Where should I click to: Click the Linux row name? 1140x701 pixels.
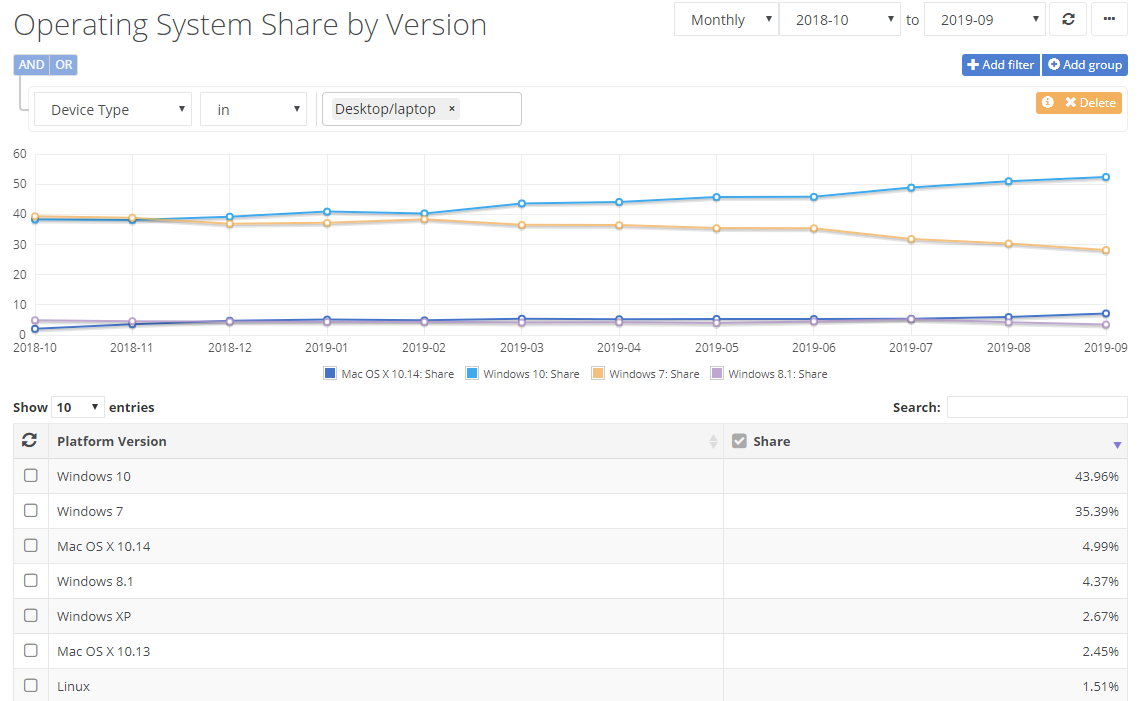(x=73, y=686)
